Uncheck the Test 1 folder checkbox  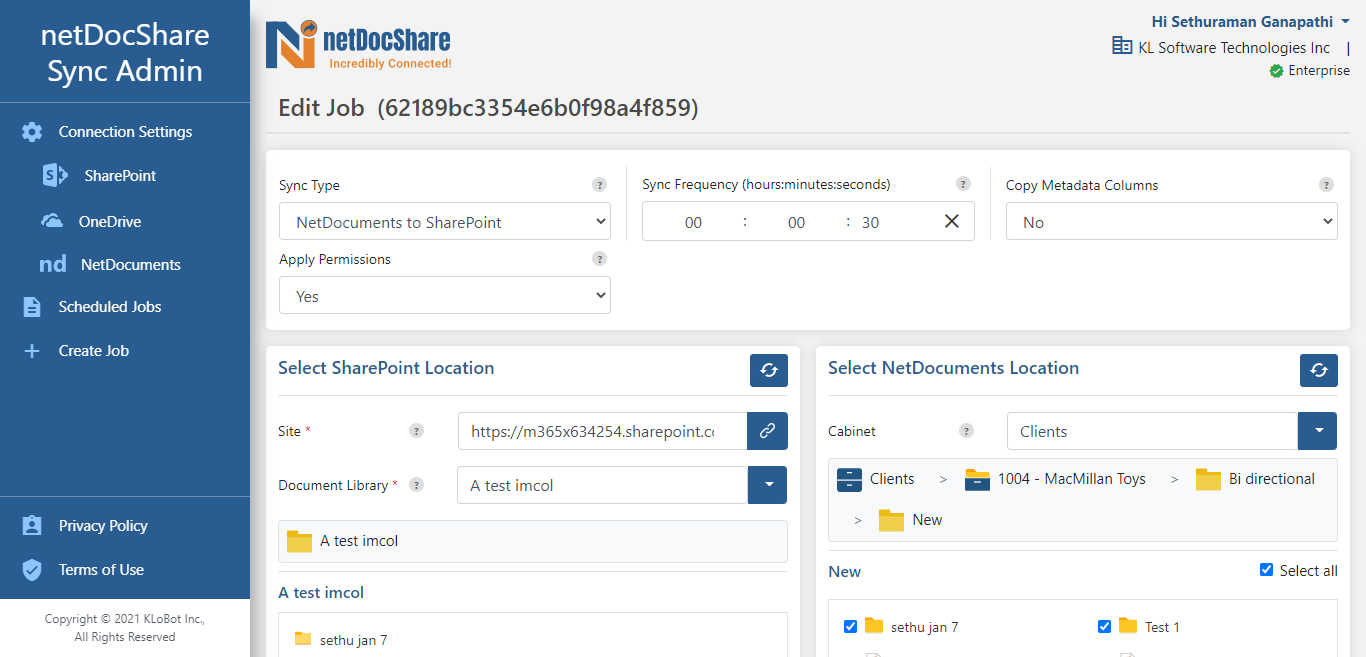point(1104,627)
